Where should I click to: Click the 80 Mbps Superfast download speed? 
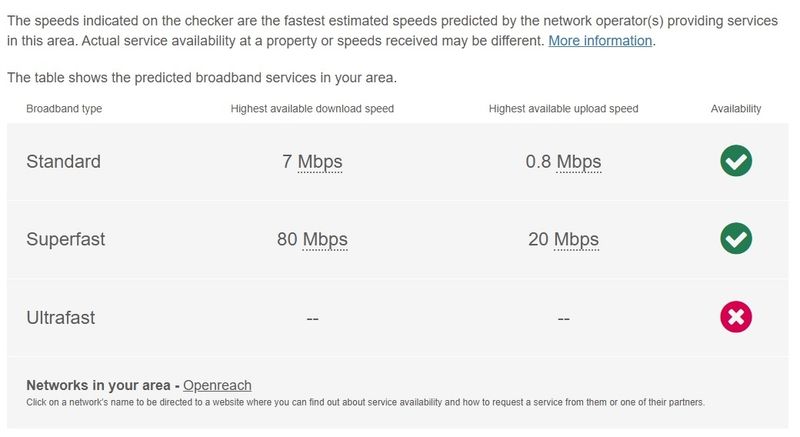312,239
